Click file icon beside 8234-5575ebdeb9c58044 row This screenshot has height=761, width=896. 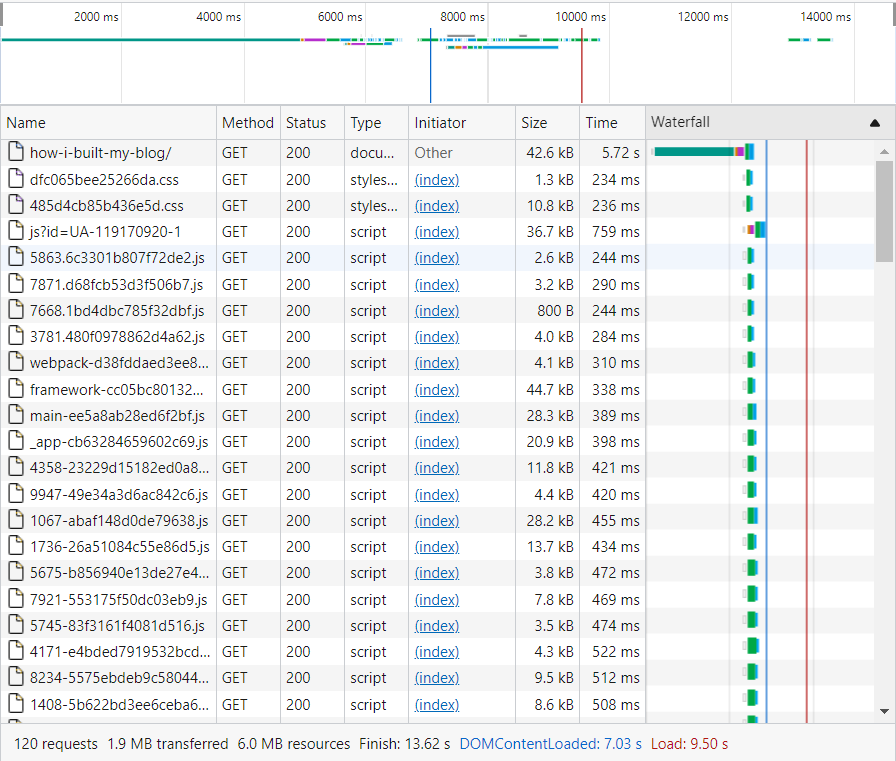16,678
